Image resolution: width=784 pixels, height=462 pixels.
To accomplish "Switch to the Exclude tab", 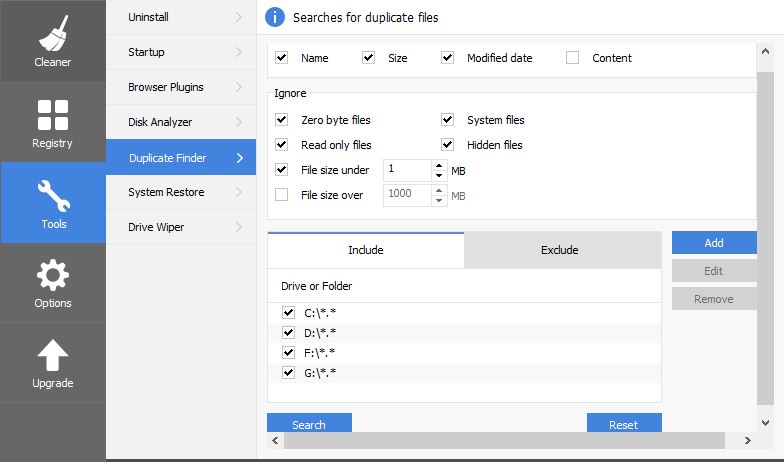I will [x=560, y=250].
